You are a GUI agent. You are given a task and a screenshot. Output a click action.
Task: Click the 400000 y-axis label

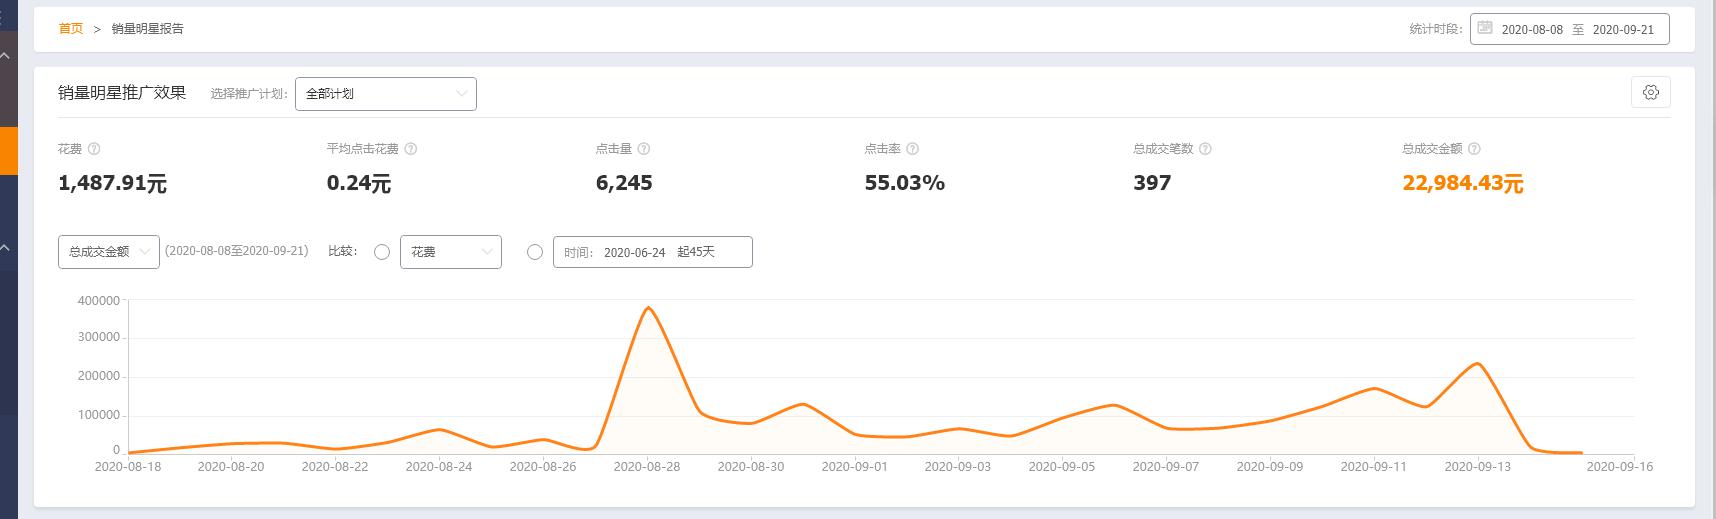point(99,300)
